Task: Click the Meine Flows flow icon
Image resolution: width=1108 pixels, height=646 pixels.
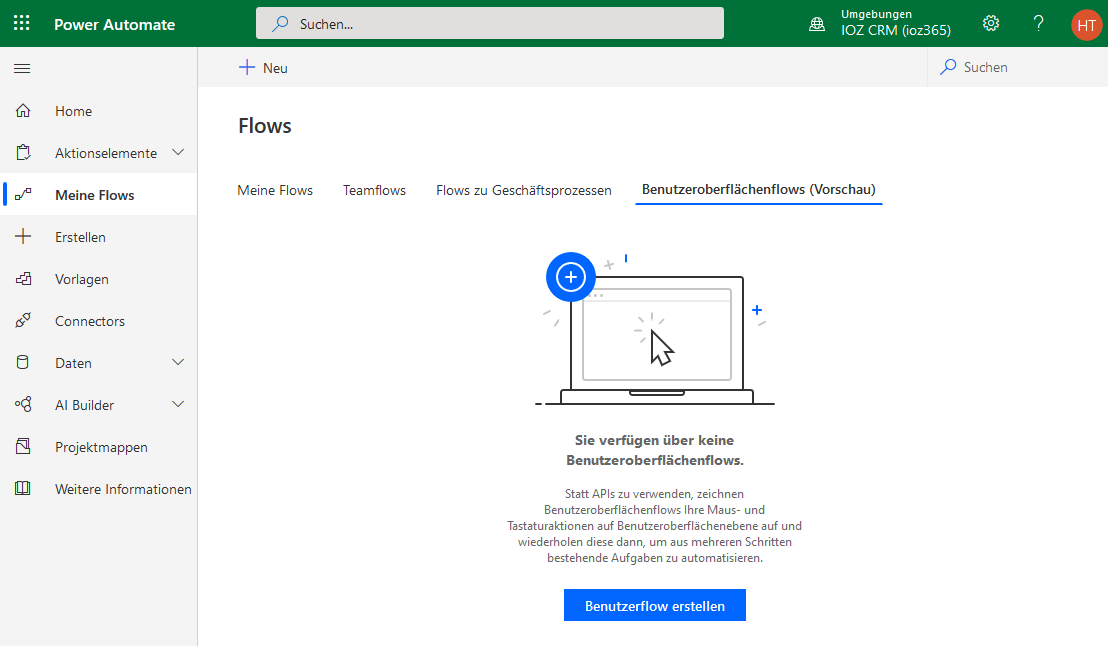Action: (x=23, y=194)
